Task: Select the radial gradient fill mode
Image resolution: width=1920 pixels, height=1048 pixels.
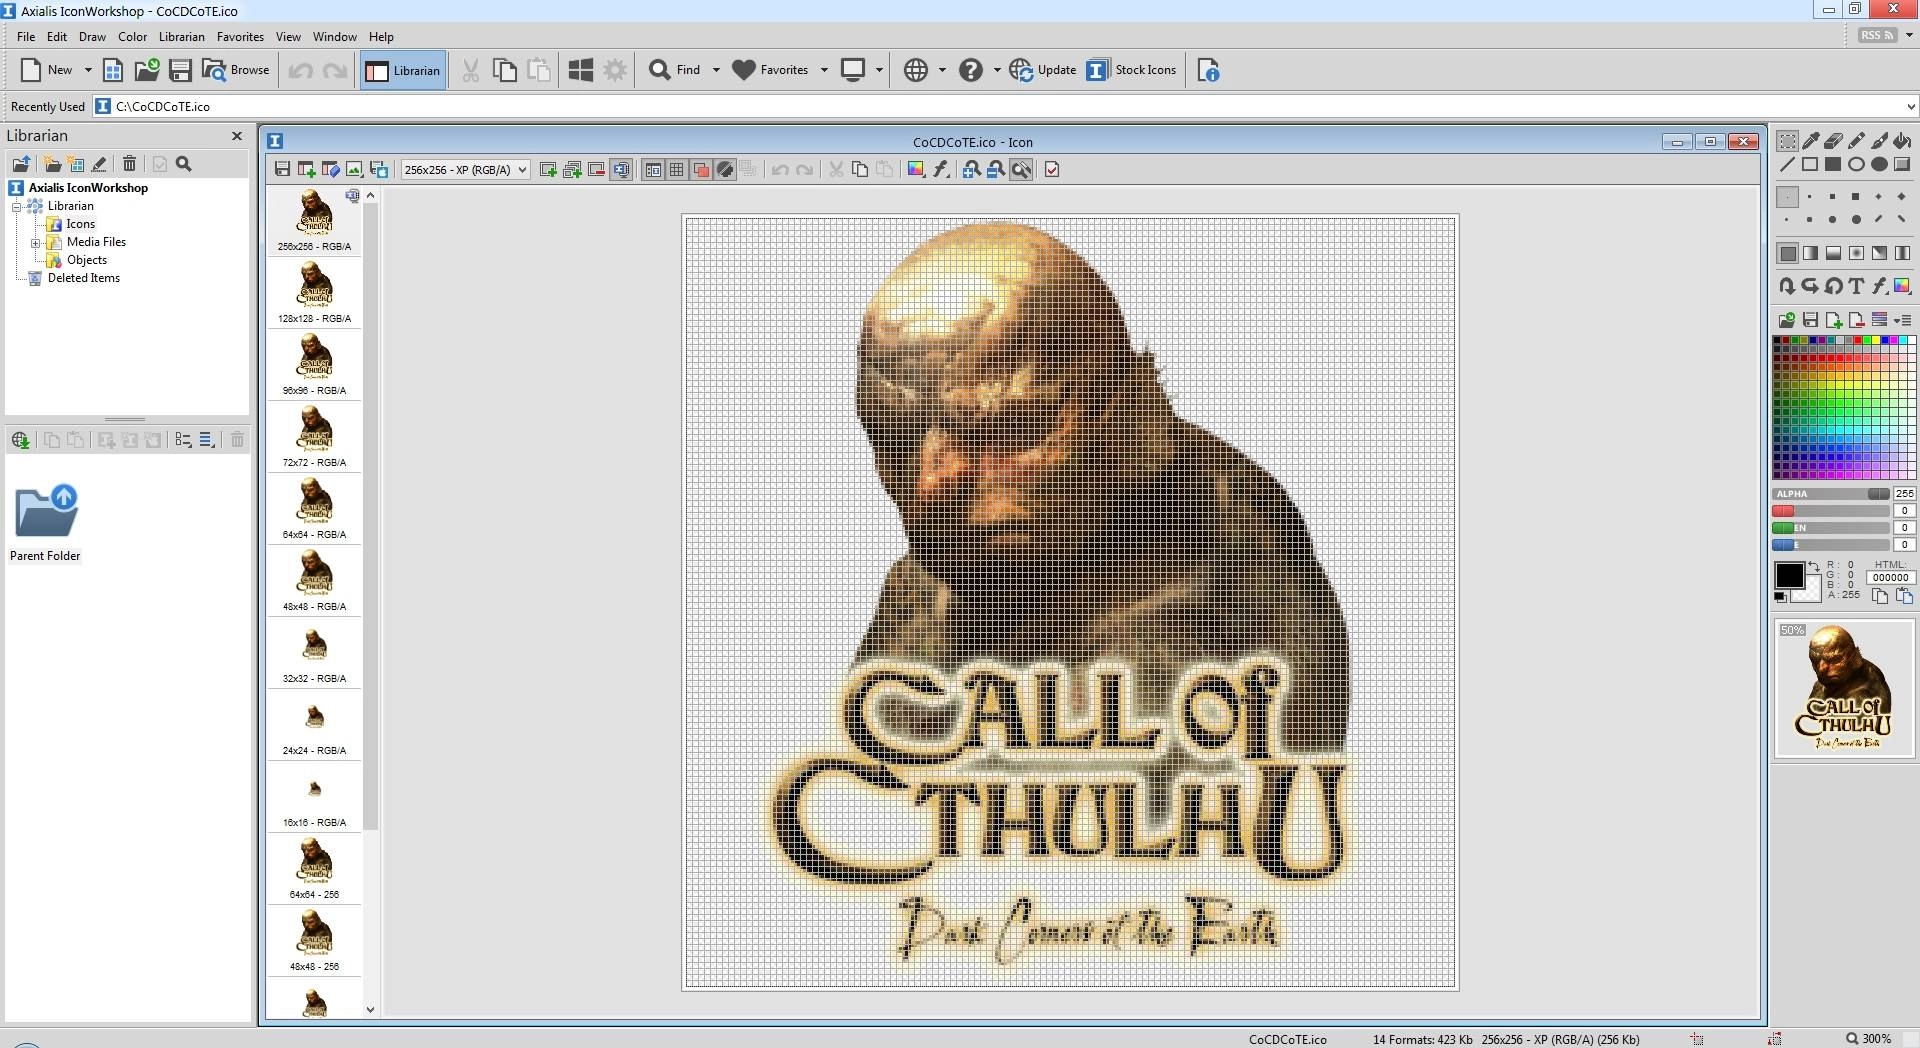Action: pos(1856,253)
